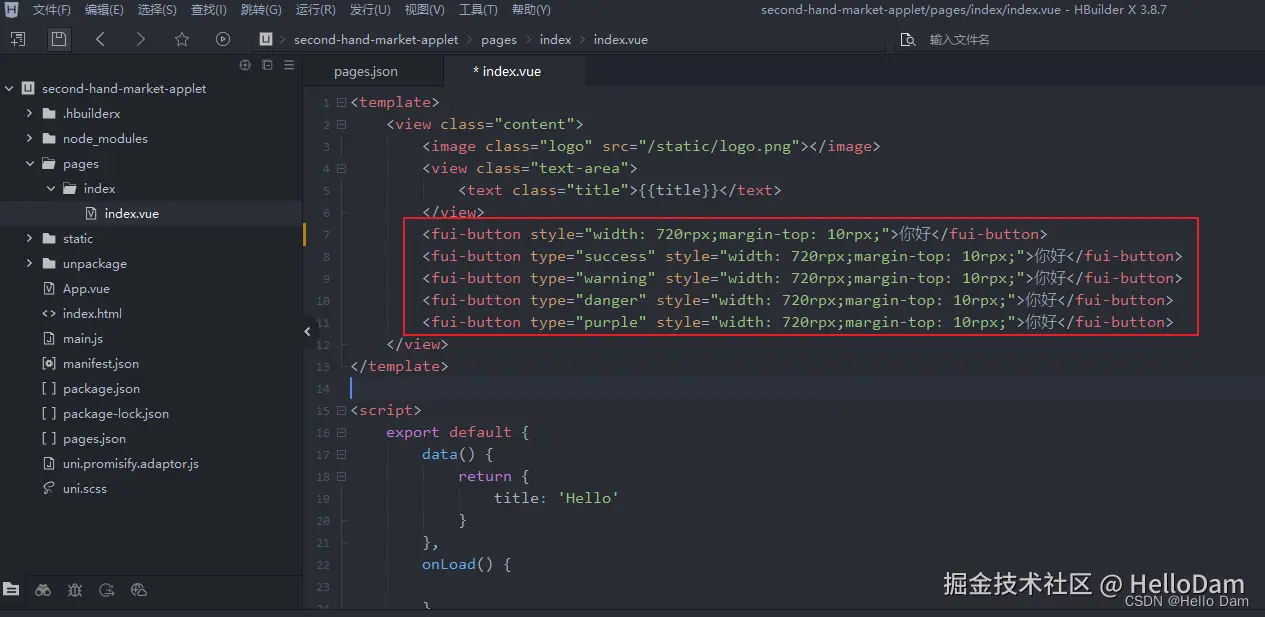Open the 跳转(G) menu
Screen dimensions: 1265x617
pyautogui.click(x=261, y=10)
